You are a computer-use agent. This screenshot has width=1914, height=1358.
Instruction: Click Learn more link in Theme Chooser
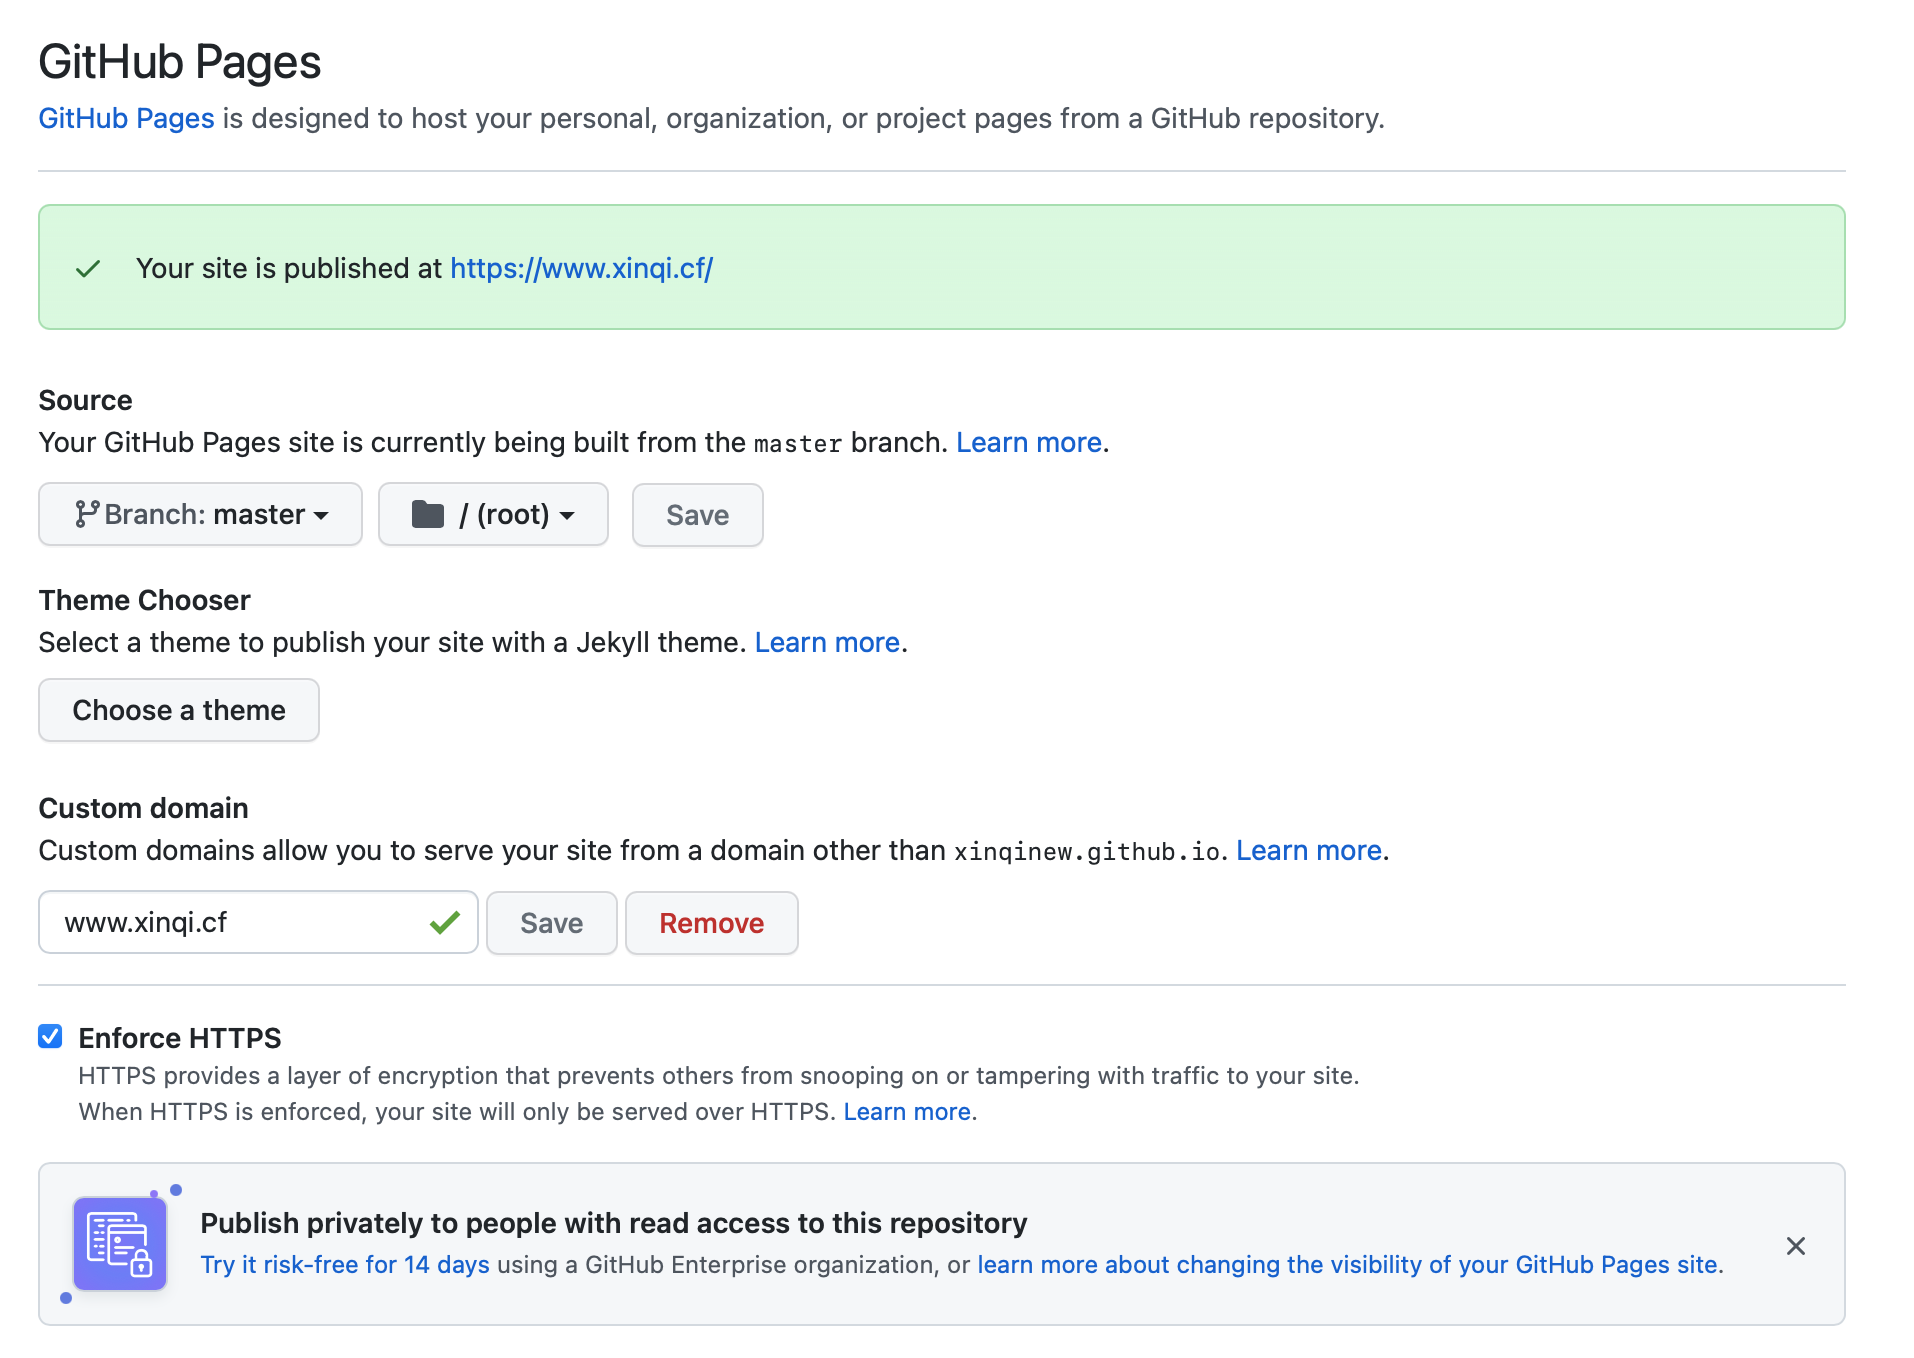tap(827, 642)
